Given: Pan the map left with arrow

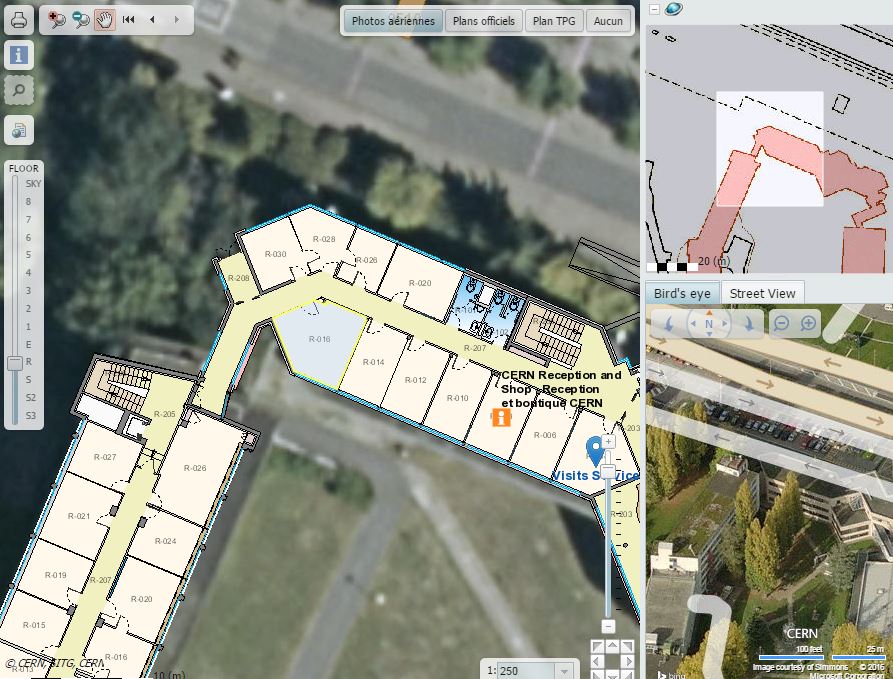Looking at the screenshot, I should [596, 661].
